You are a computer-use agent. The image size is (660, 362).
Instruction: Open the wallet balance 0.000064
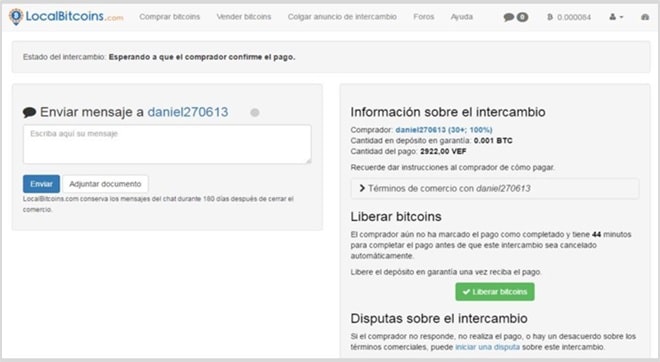tap(569, 17)
